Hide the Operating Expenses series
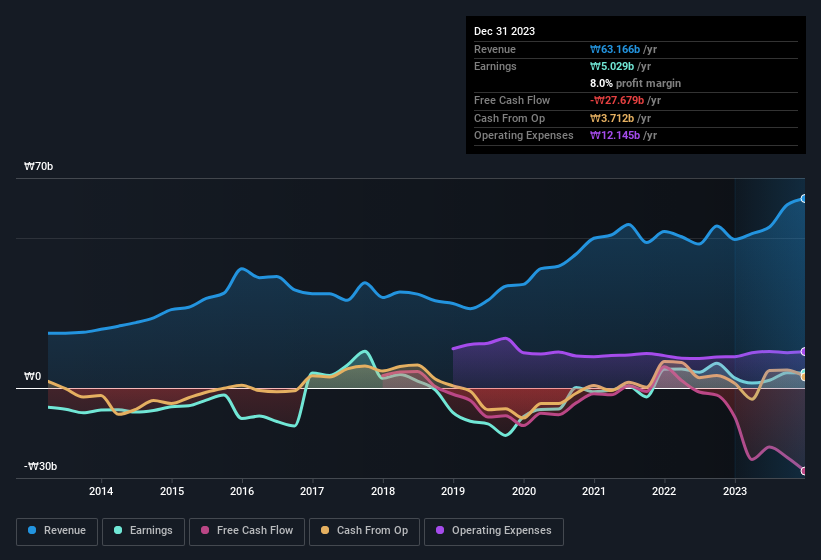Screen dimensions: 821x560 [x=494, y=531]
